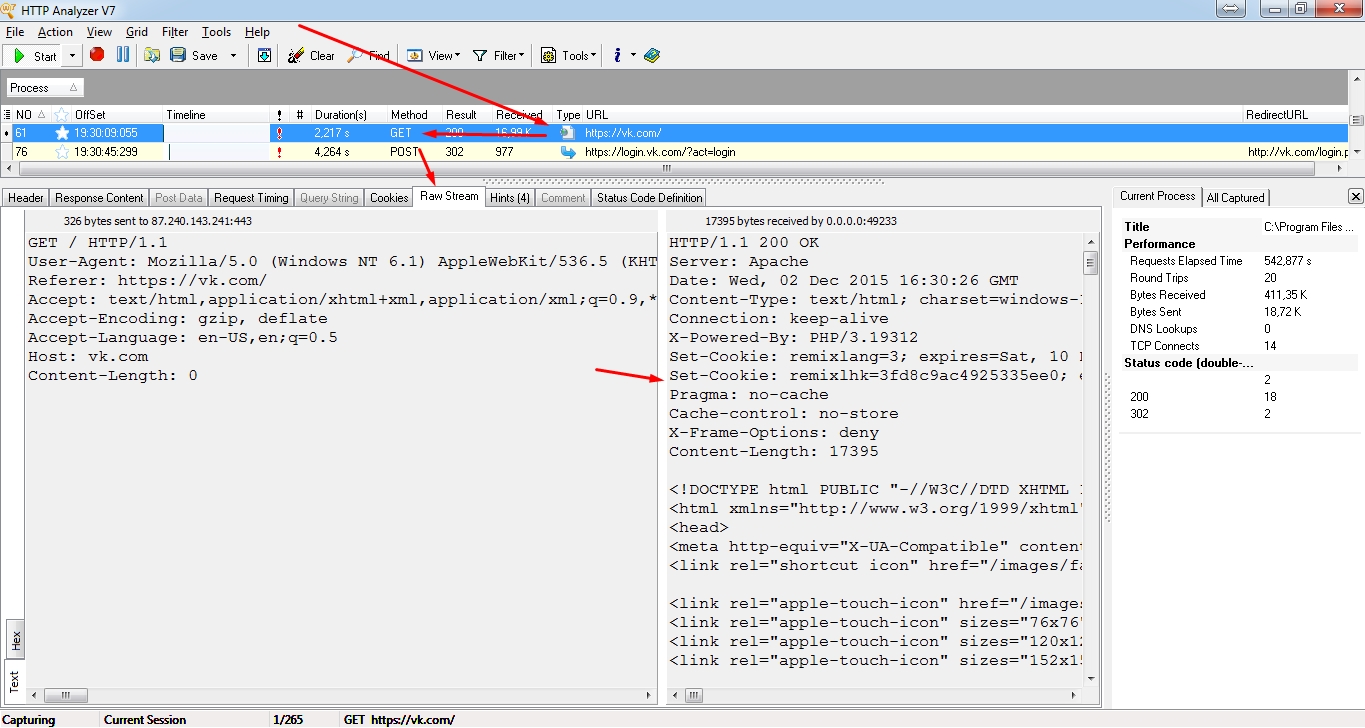Open the Status Code Definition tab
This screenshot has width=1365, height=728.
pos(650,198)
